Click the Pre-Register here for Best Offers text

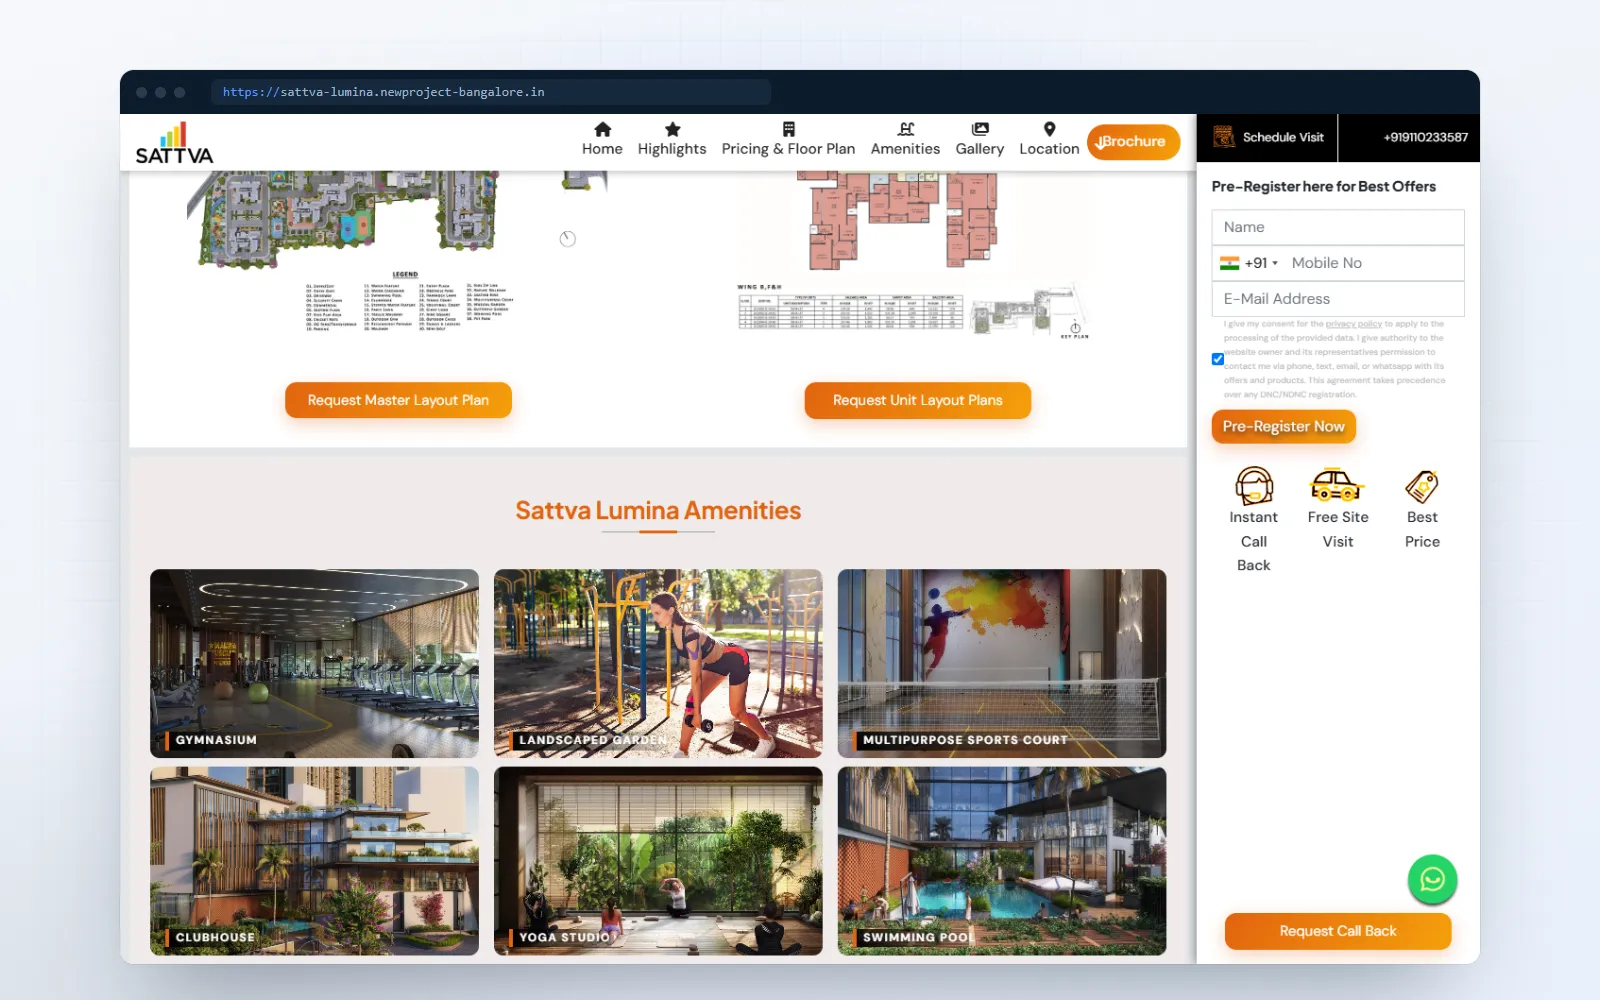tap(1323, 187)
